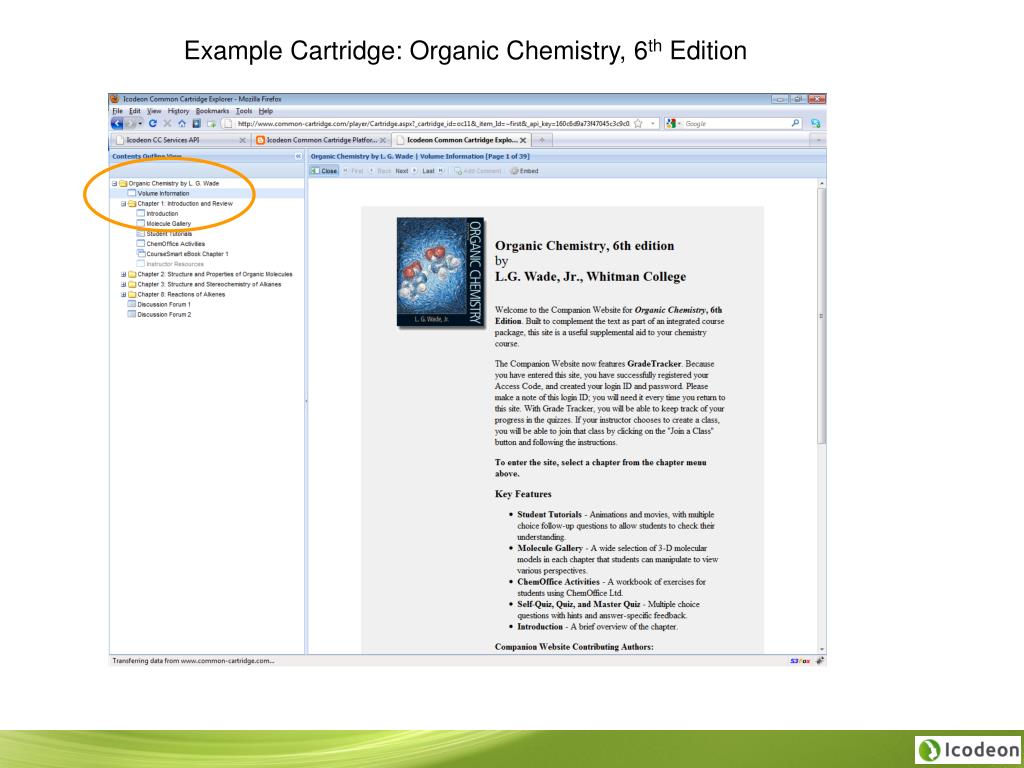Expand Chapter 8: Reactions of Alkenes
Viewport: 1024px width, 768px height.
(123, 295)
